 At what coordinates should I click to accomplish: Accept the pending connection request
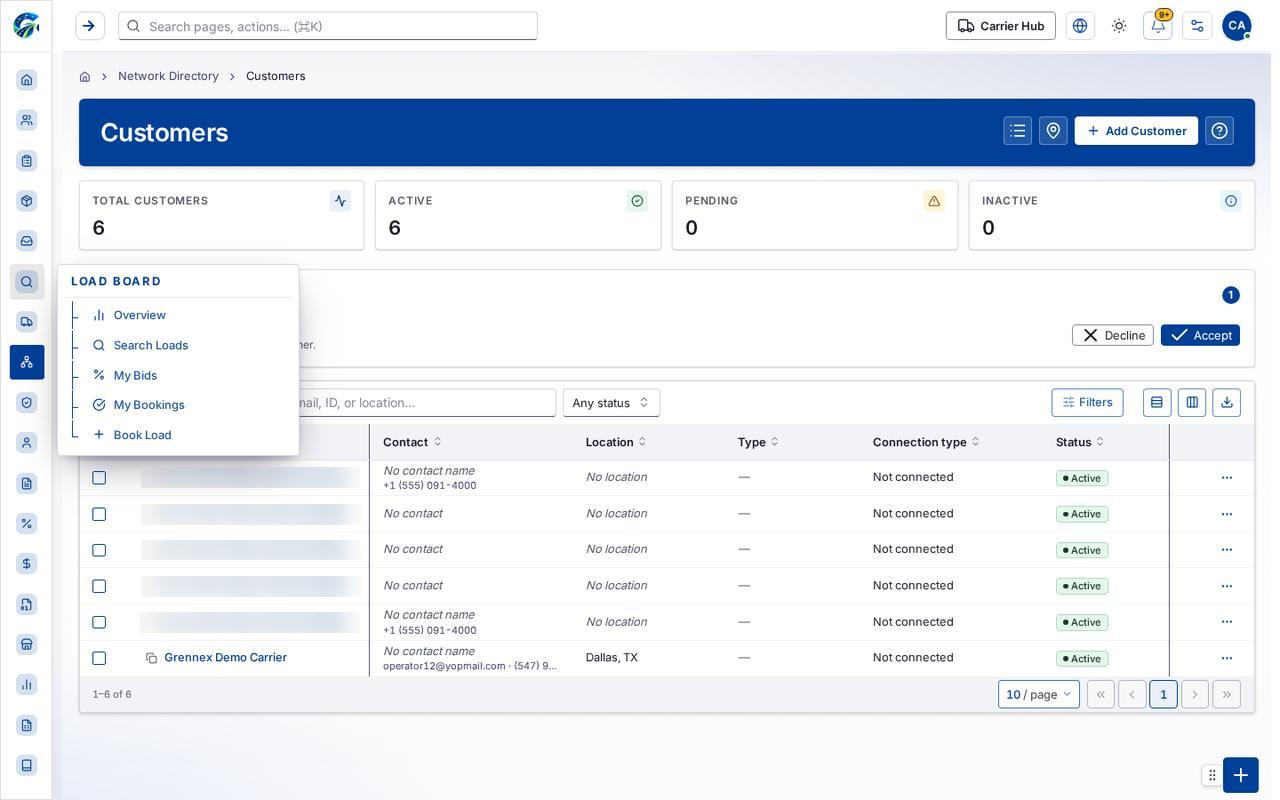click(x=1200, y=335)
